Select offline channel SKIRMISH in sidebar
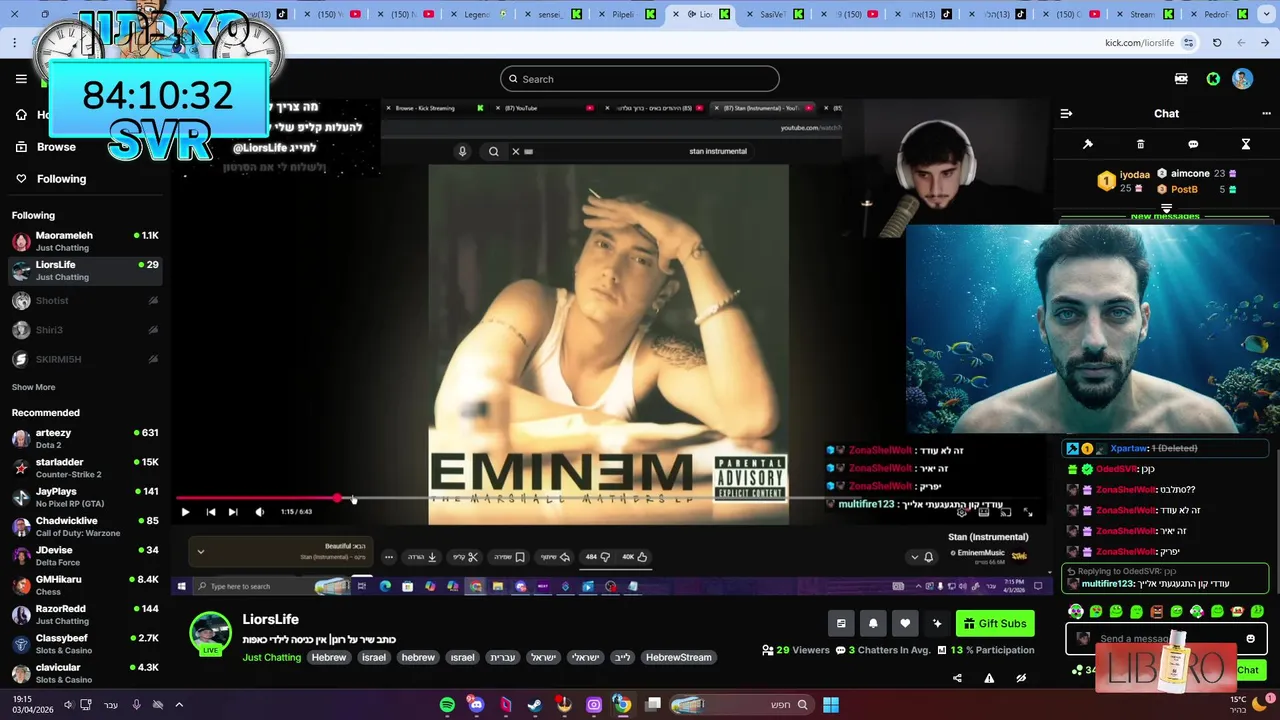This screenshot has height=720, width=1280. (85, 359)
